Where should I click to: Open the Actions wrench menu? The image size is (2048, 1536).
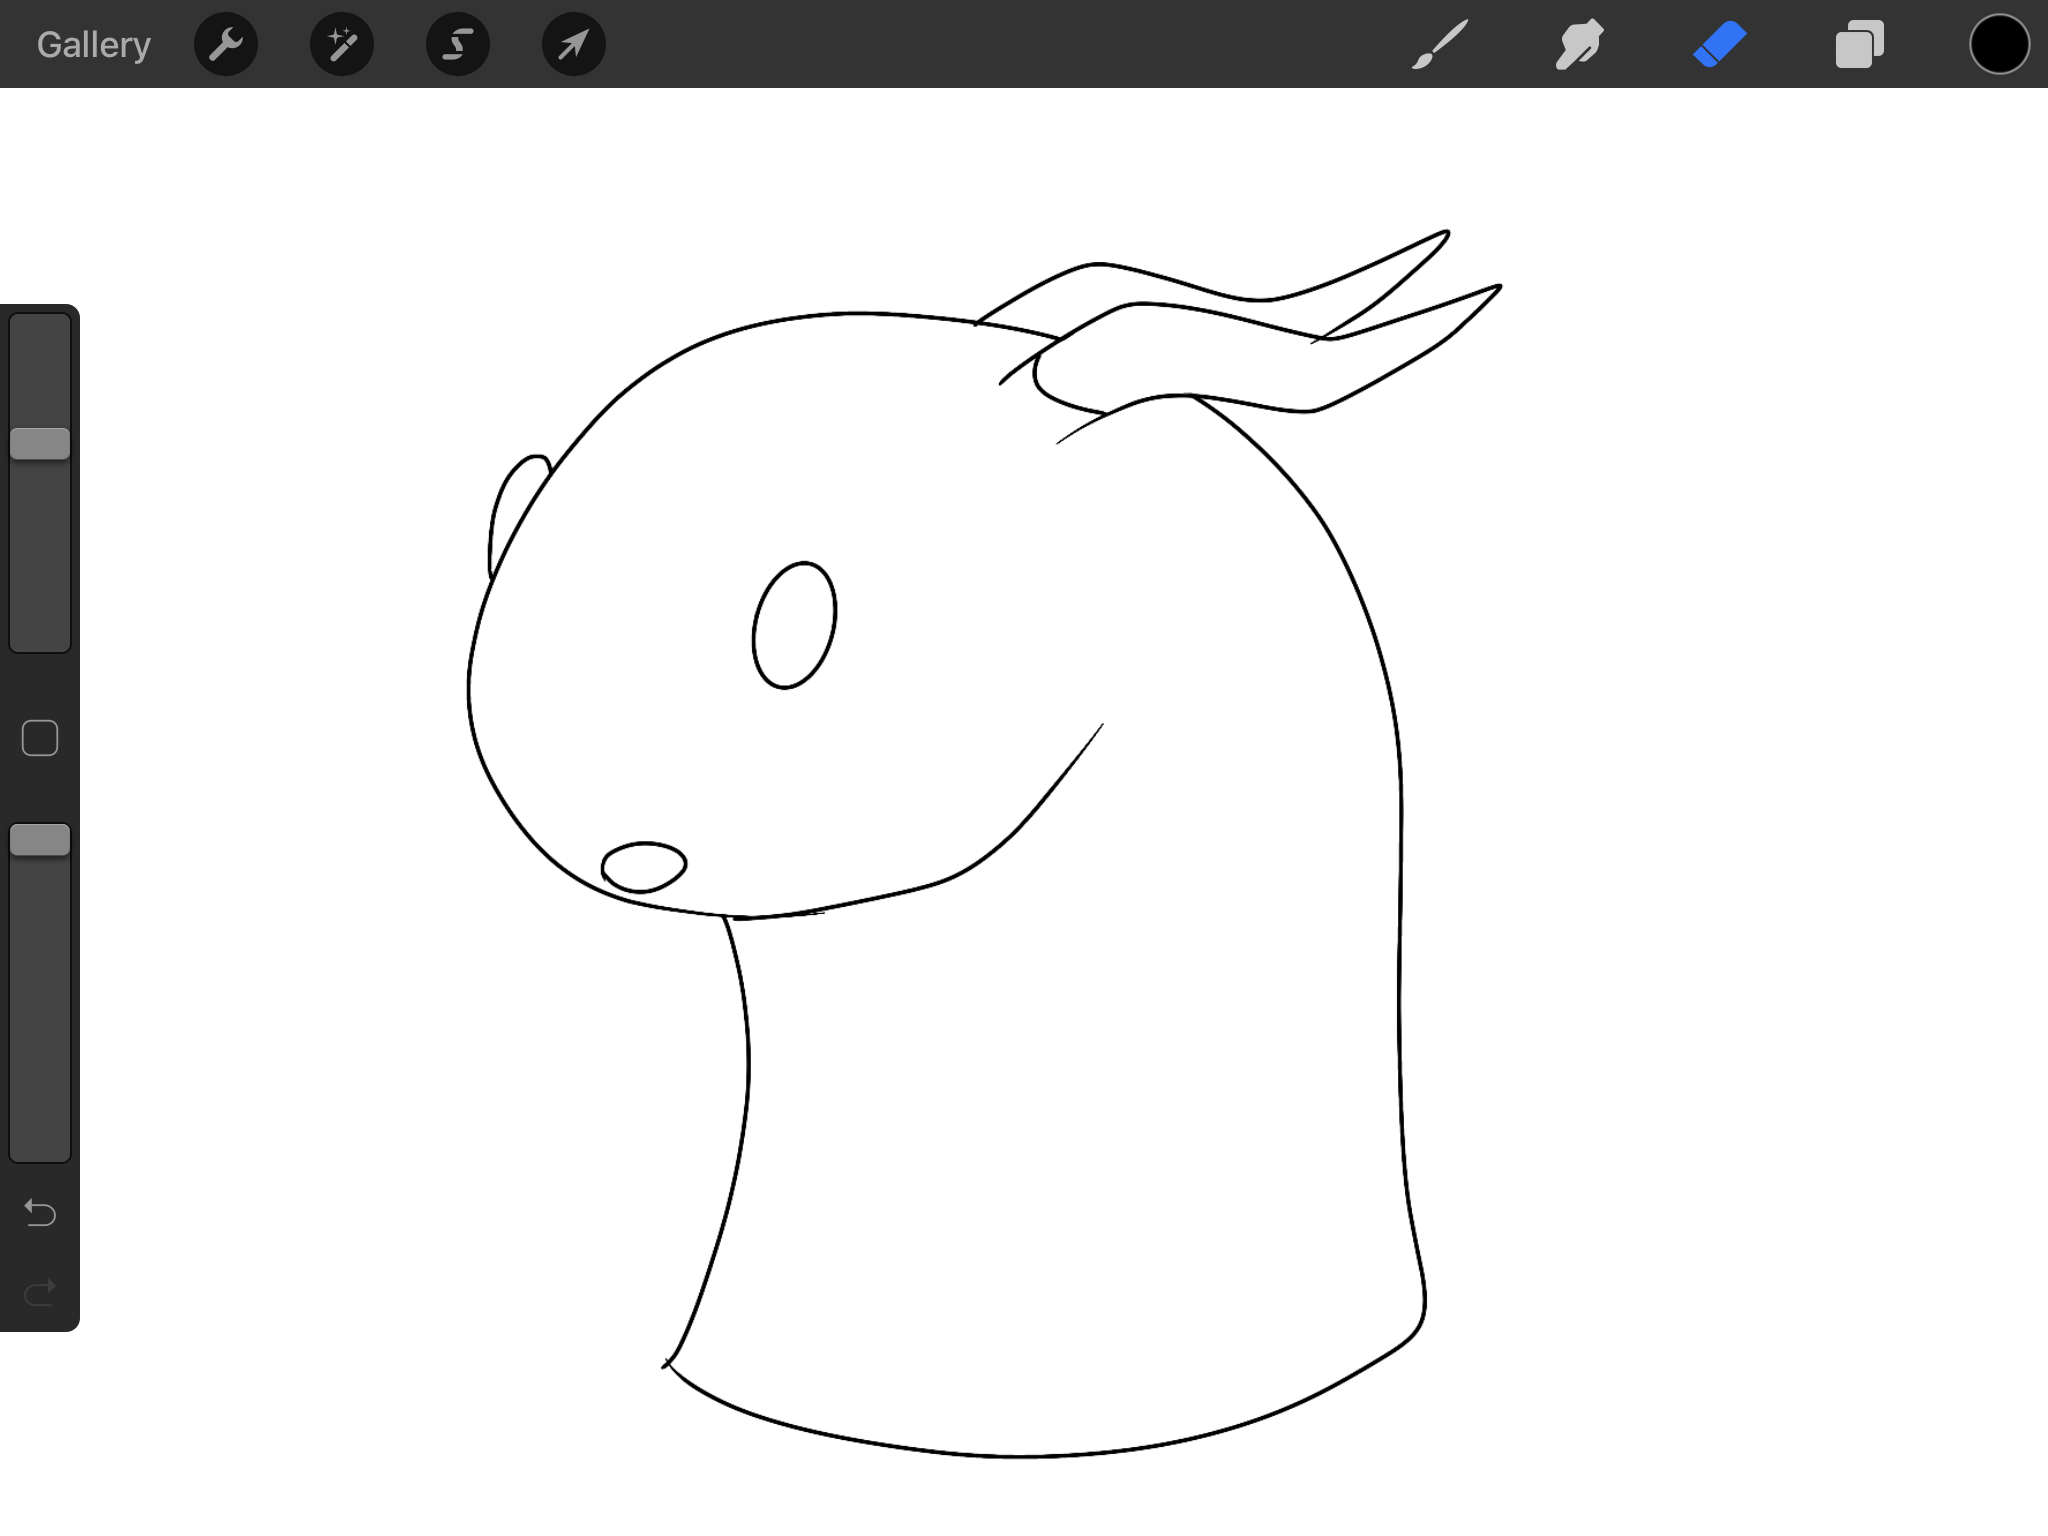click(x=226, y=45)
